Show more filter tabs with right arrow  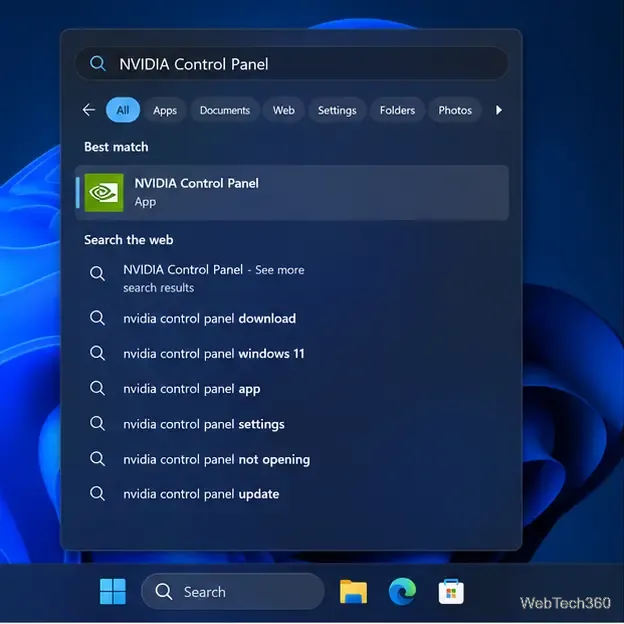pyautogui.click(x=499, y=110)
